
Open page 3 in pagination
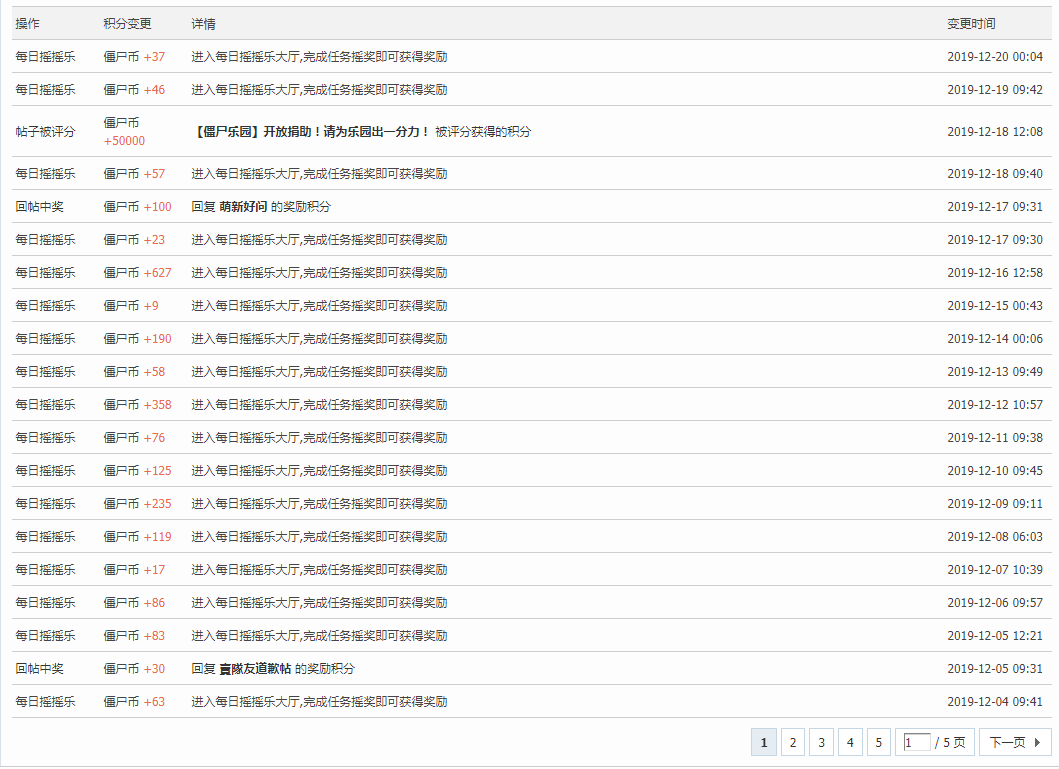coord(821,742)
